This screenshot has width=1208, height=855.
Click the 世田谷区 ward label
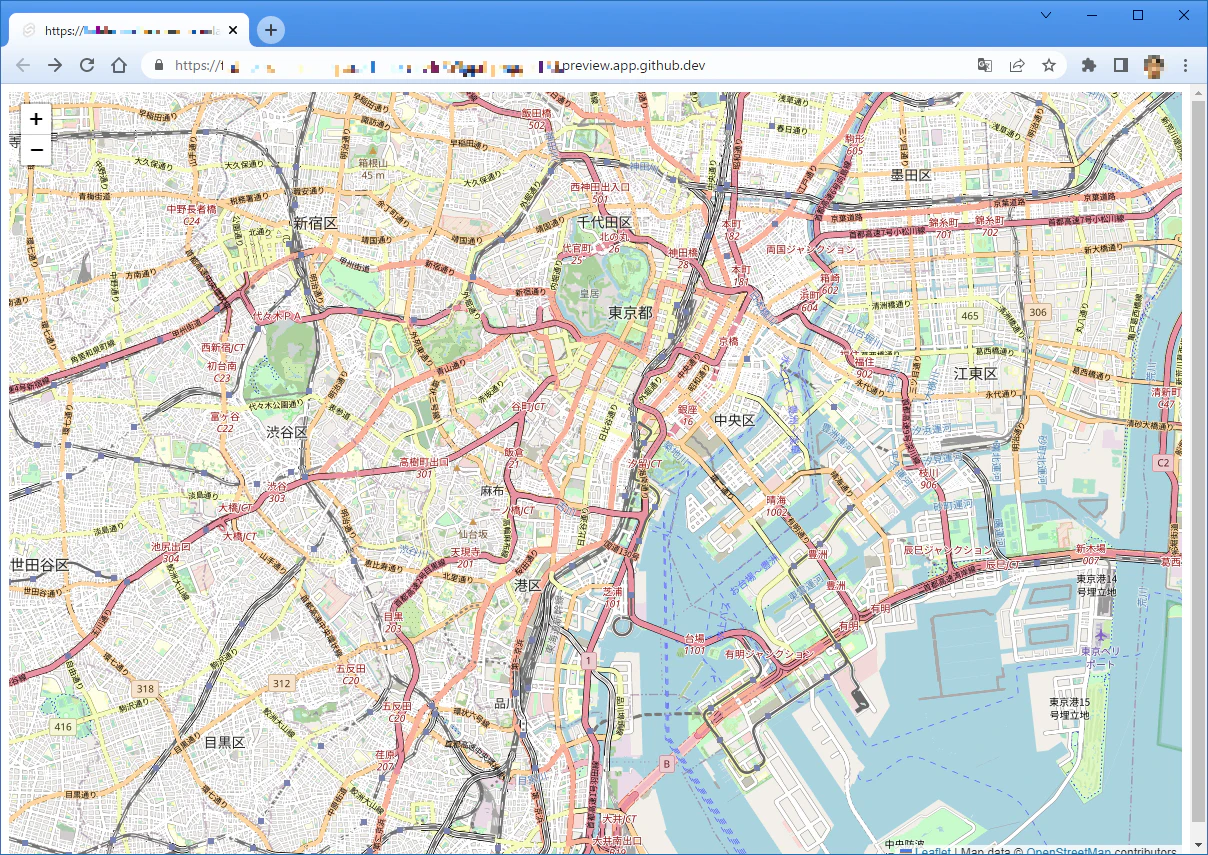coord(40,565)
